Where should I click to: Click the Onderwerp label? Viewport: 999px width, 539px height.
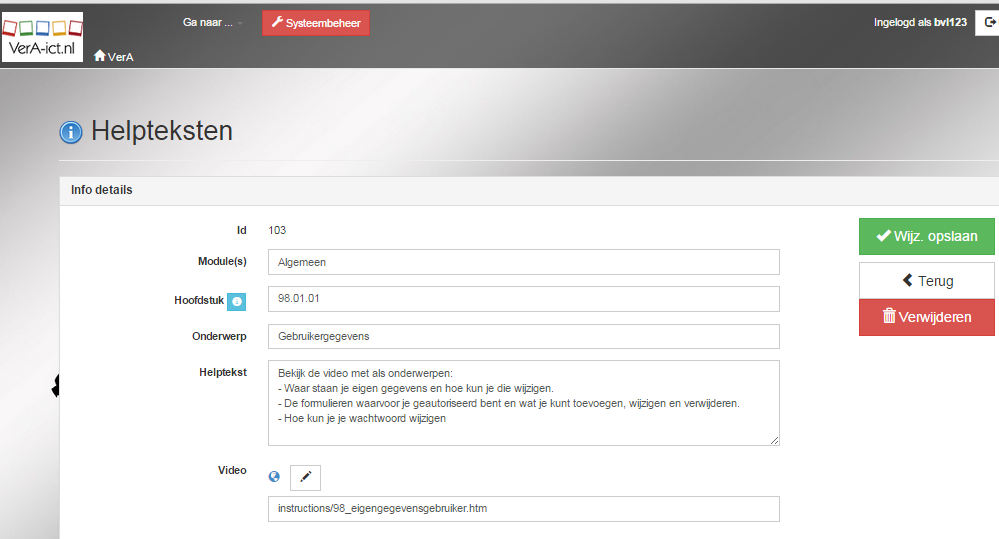tap(219, 336)
